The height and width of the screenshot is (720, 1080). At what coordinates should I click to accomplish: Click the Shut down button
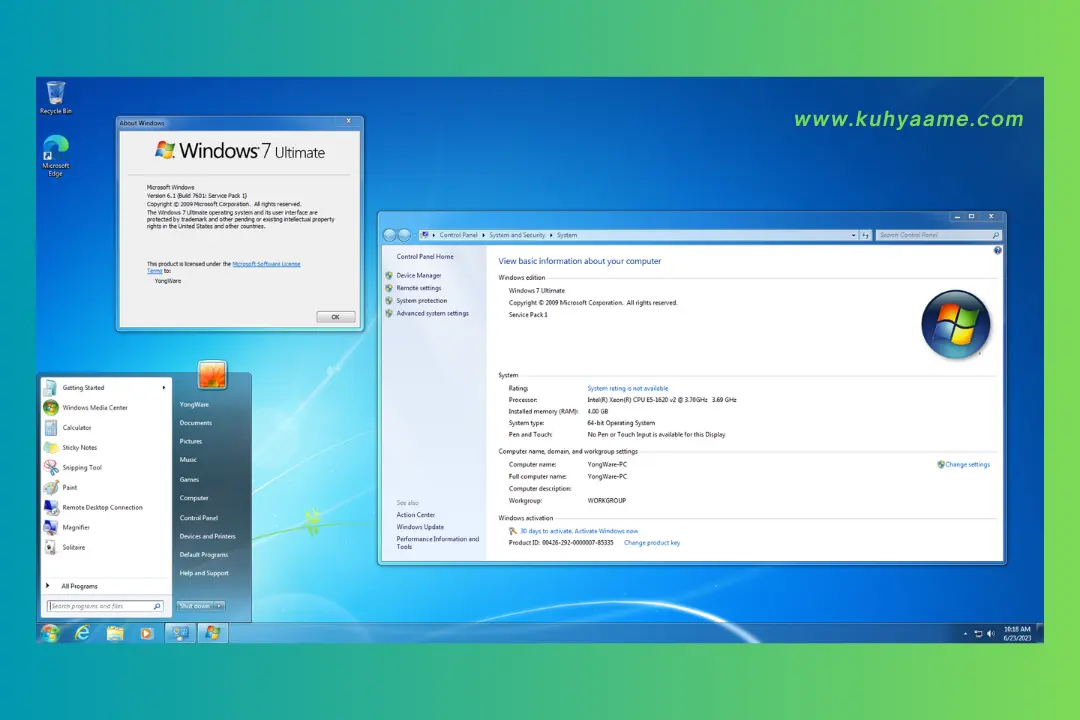[x=195, y=606]
